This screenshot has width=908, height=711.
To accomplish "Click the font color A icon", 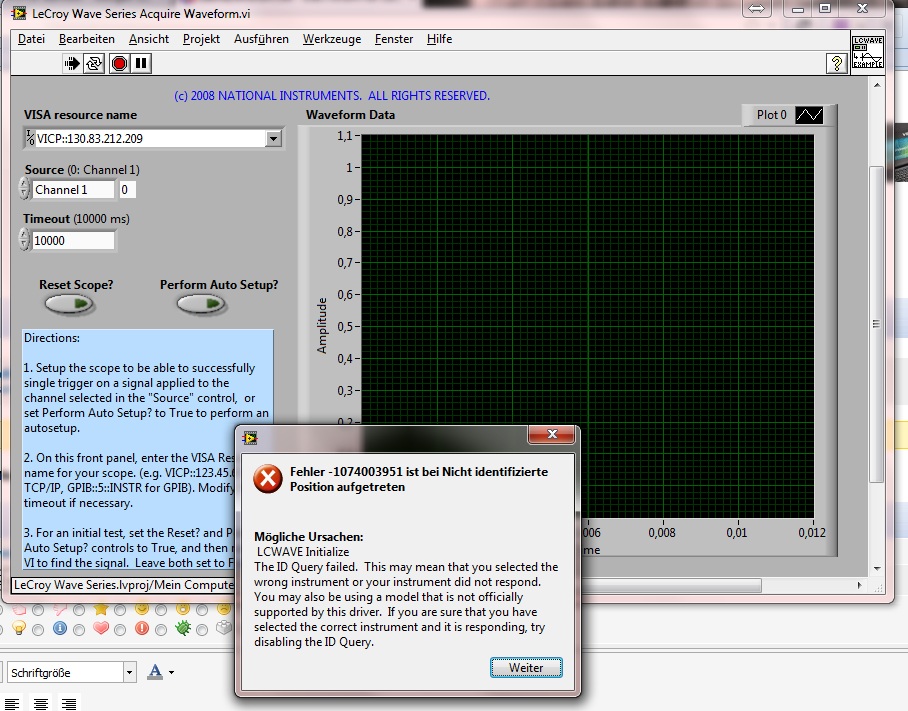I will (155, 672).
